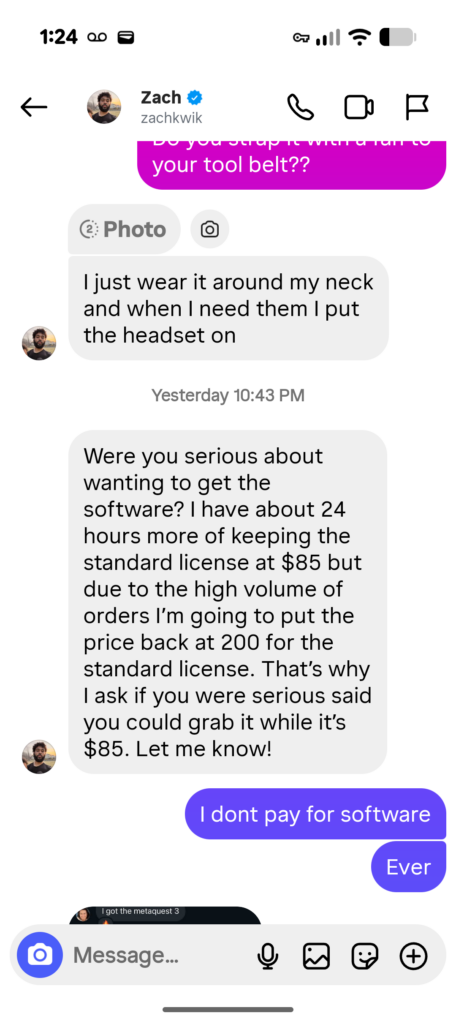The image size is (456, 1024).
Task: Start a video call with Zach
Action: click(359, 108)
